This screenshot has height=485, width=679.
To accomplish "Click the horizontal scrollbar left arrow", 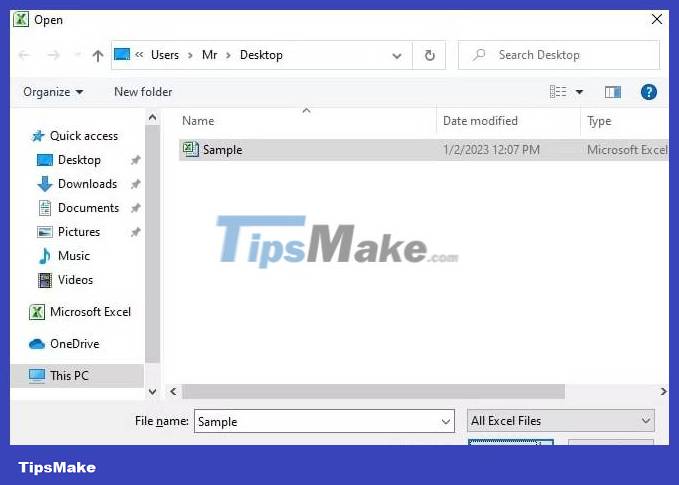I will tap(173, 391).
